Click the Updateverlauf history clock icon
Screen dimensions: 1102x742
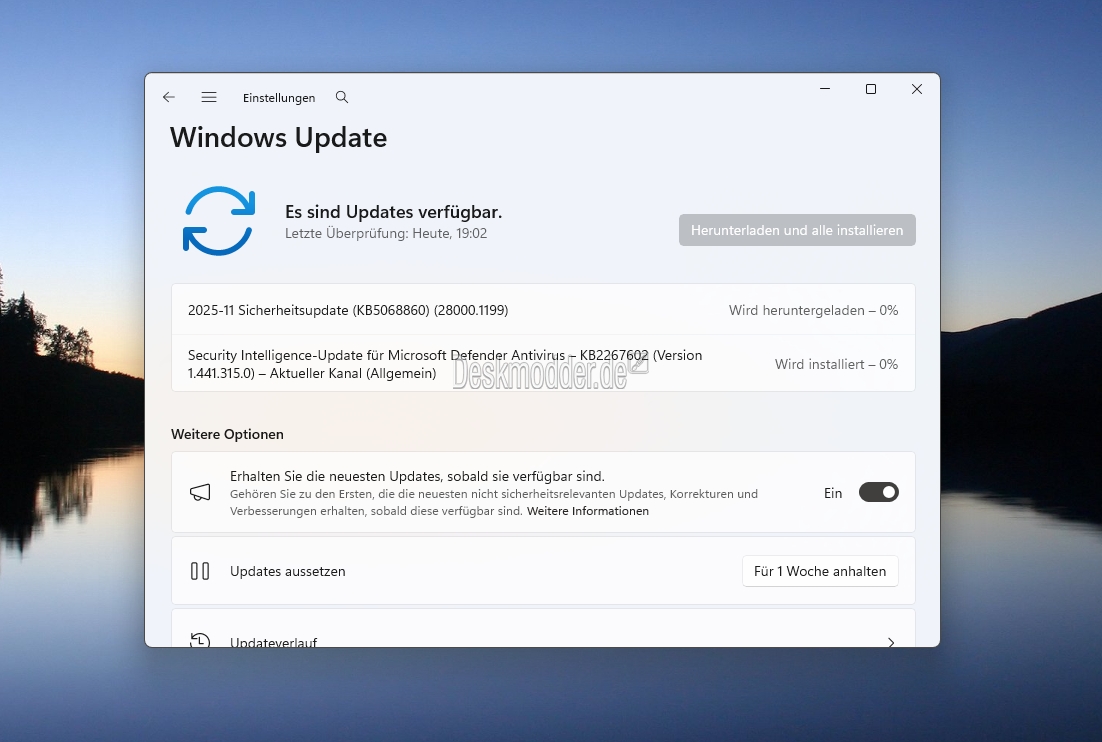tap(200, 640)
